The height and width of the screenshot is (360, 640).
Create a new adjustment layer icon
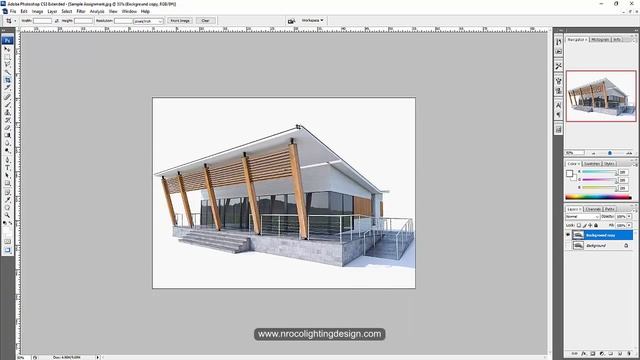coord(601,353)
